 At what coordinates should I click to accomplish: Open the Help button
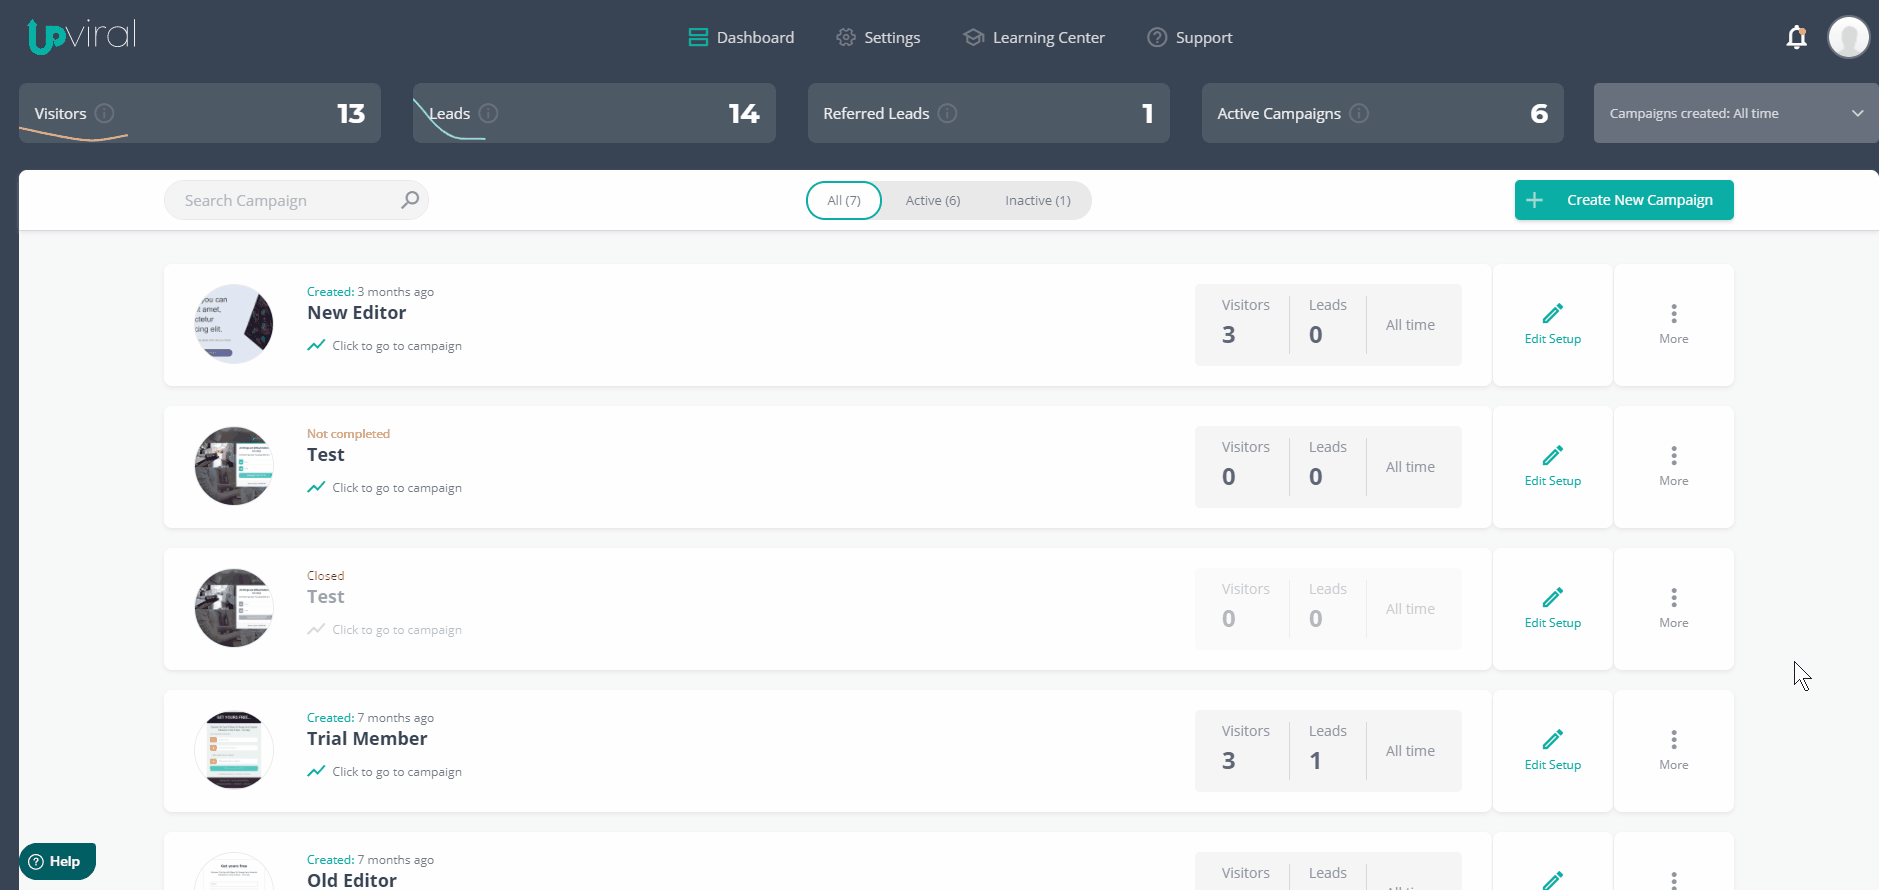click(x=57, y=861)
